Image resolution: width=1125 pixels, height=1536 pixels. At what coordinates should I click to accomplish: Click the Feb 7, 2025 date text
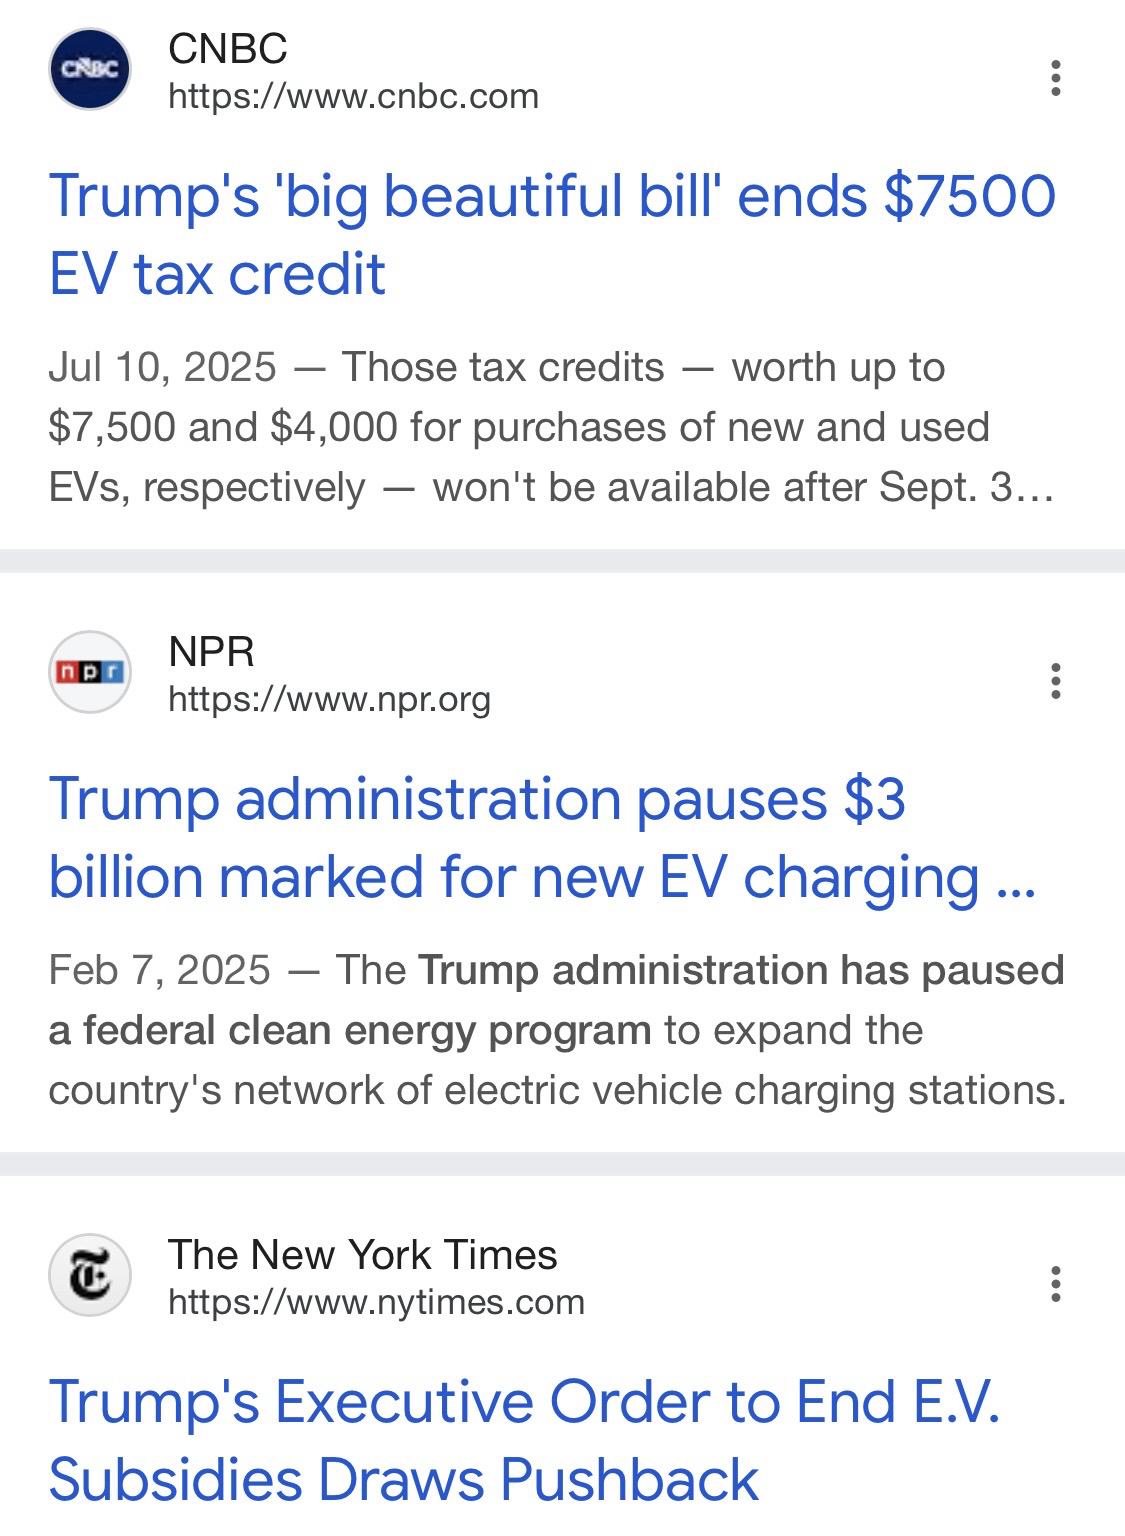(159, 971)
